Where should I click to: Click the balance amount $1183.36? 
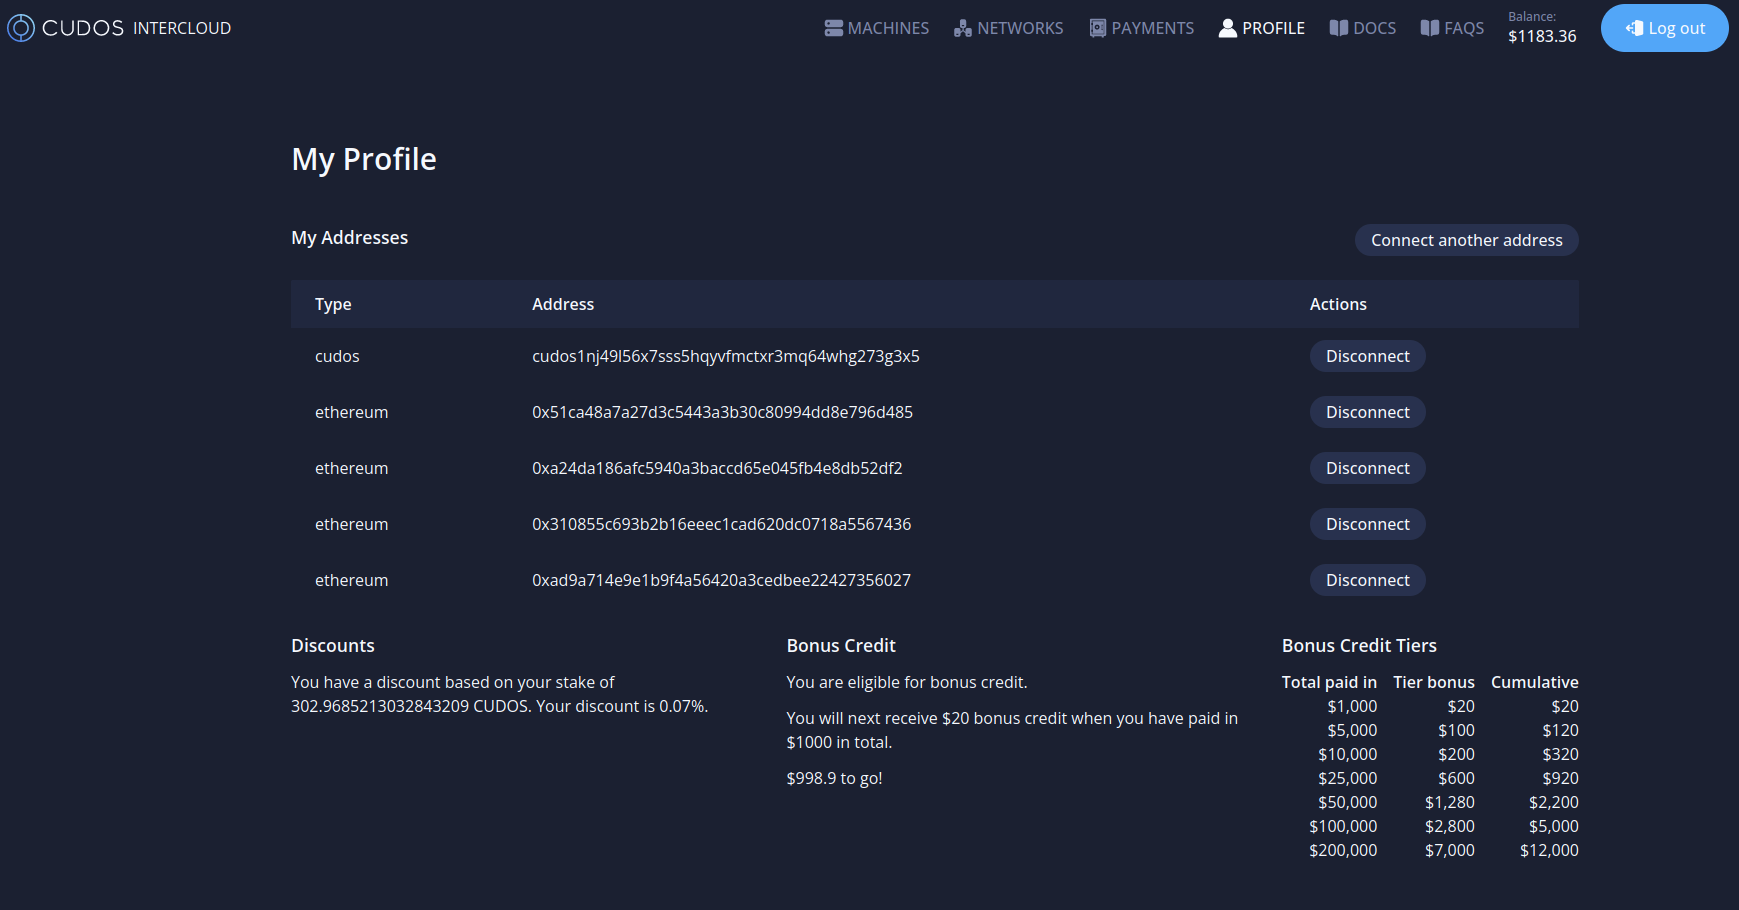pyautogui.click(x=1542, y=36)
